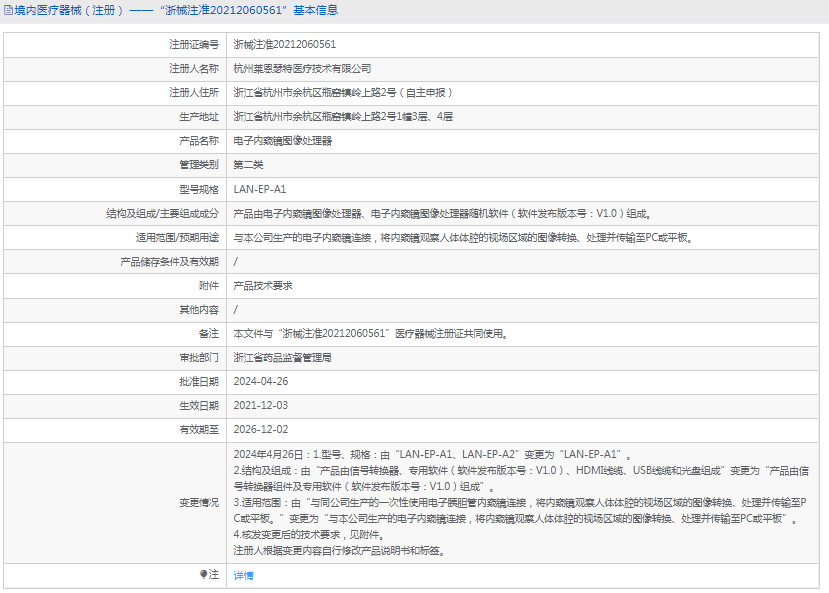
Task: Open the 详情 link in the 注 row
Action: click(243, 576)
